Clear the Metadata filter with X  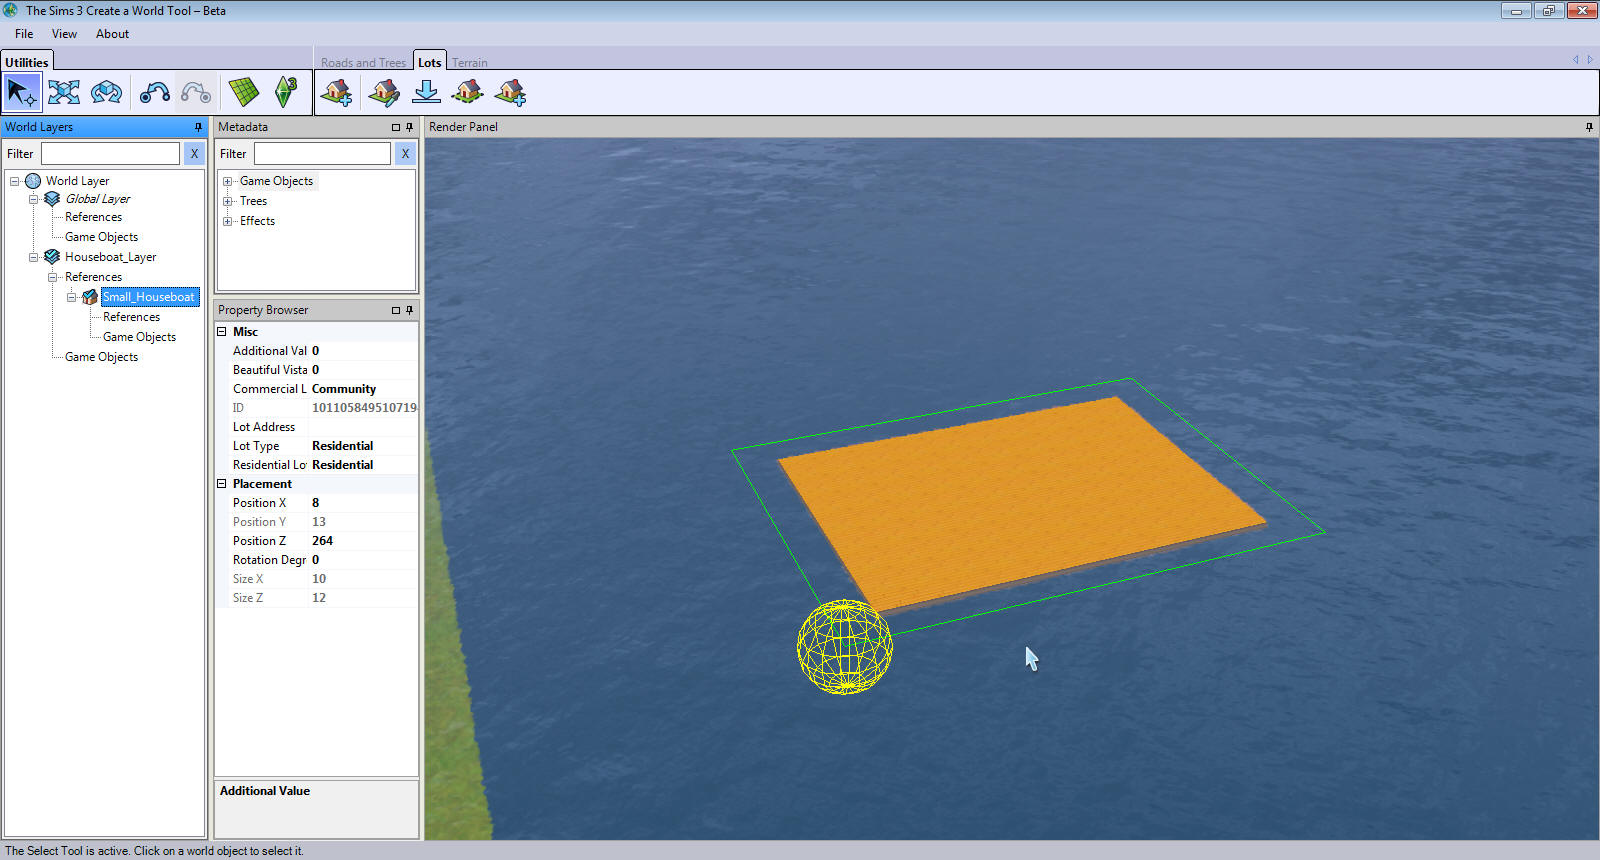click(x=405, y=154)
